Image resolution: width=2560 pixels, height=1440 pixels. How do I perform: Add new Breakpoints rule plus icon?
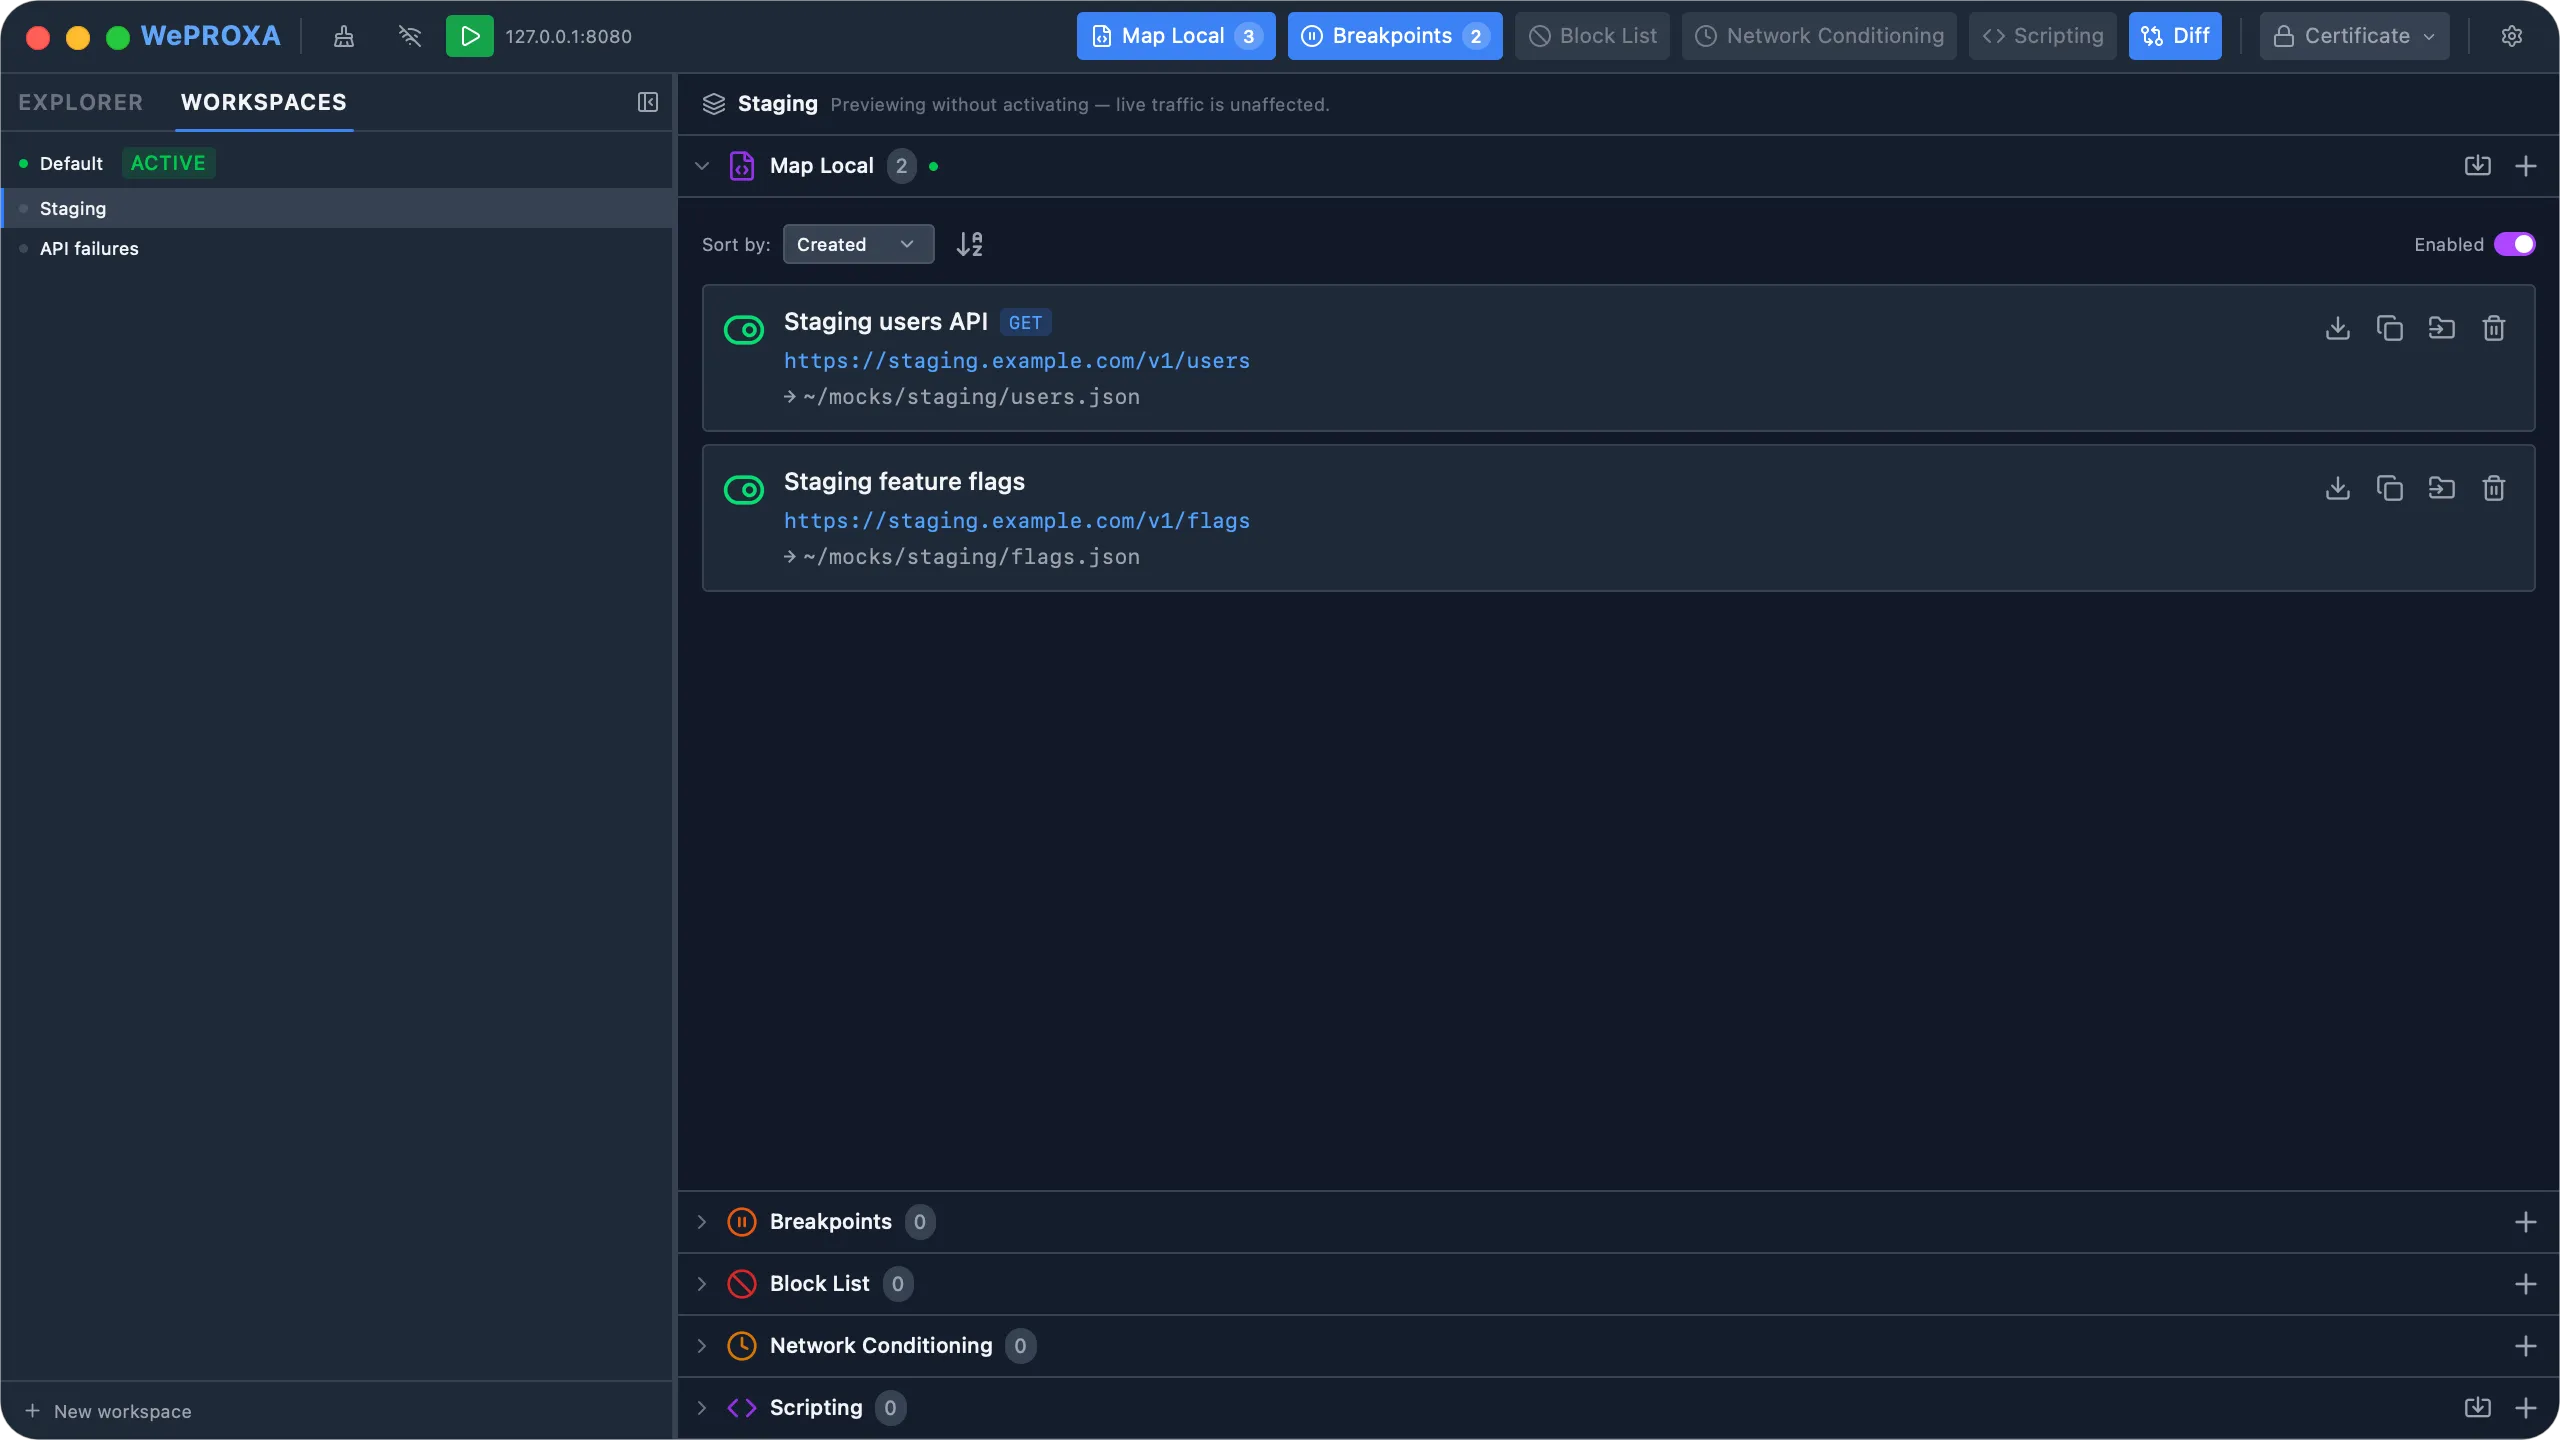2525,1222
